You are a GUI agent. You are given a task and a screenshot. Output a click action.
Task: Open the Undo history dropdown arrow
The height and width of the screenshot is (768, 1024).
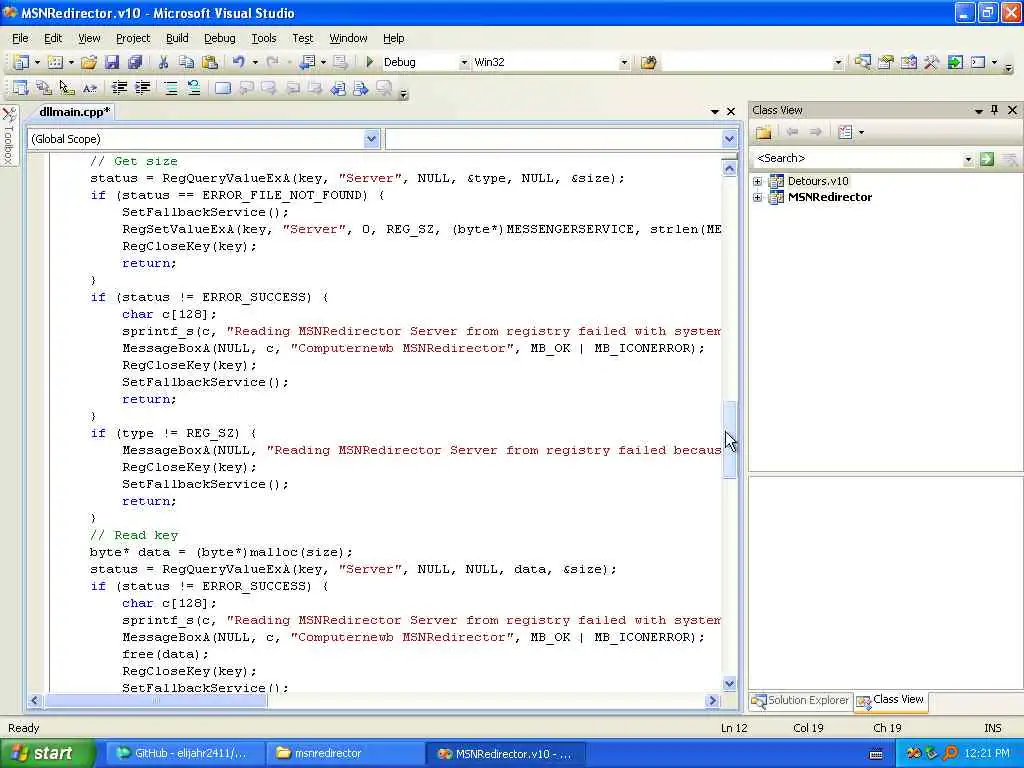[255, 62]
